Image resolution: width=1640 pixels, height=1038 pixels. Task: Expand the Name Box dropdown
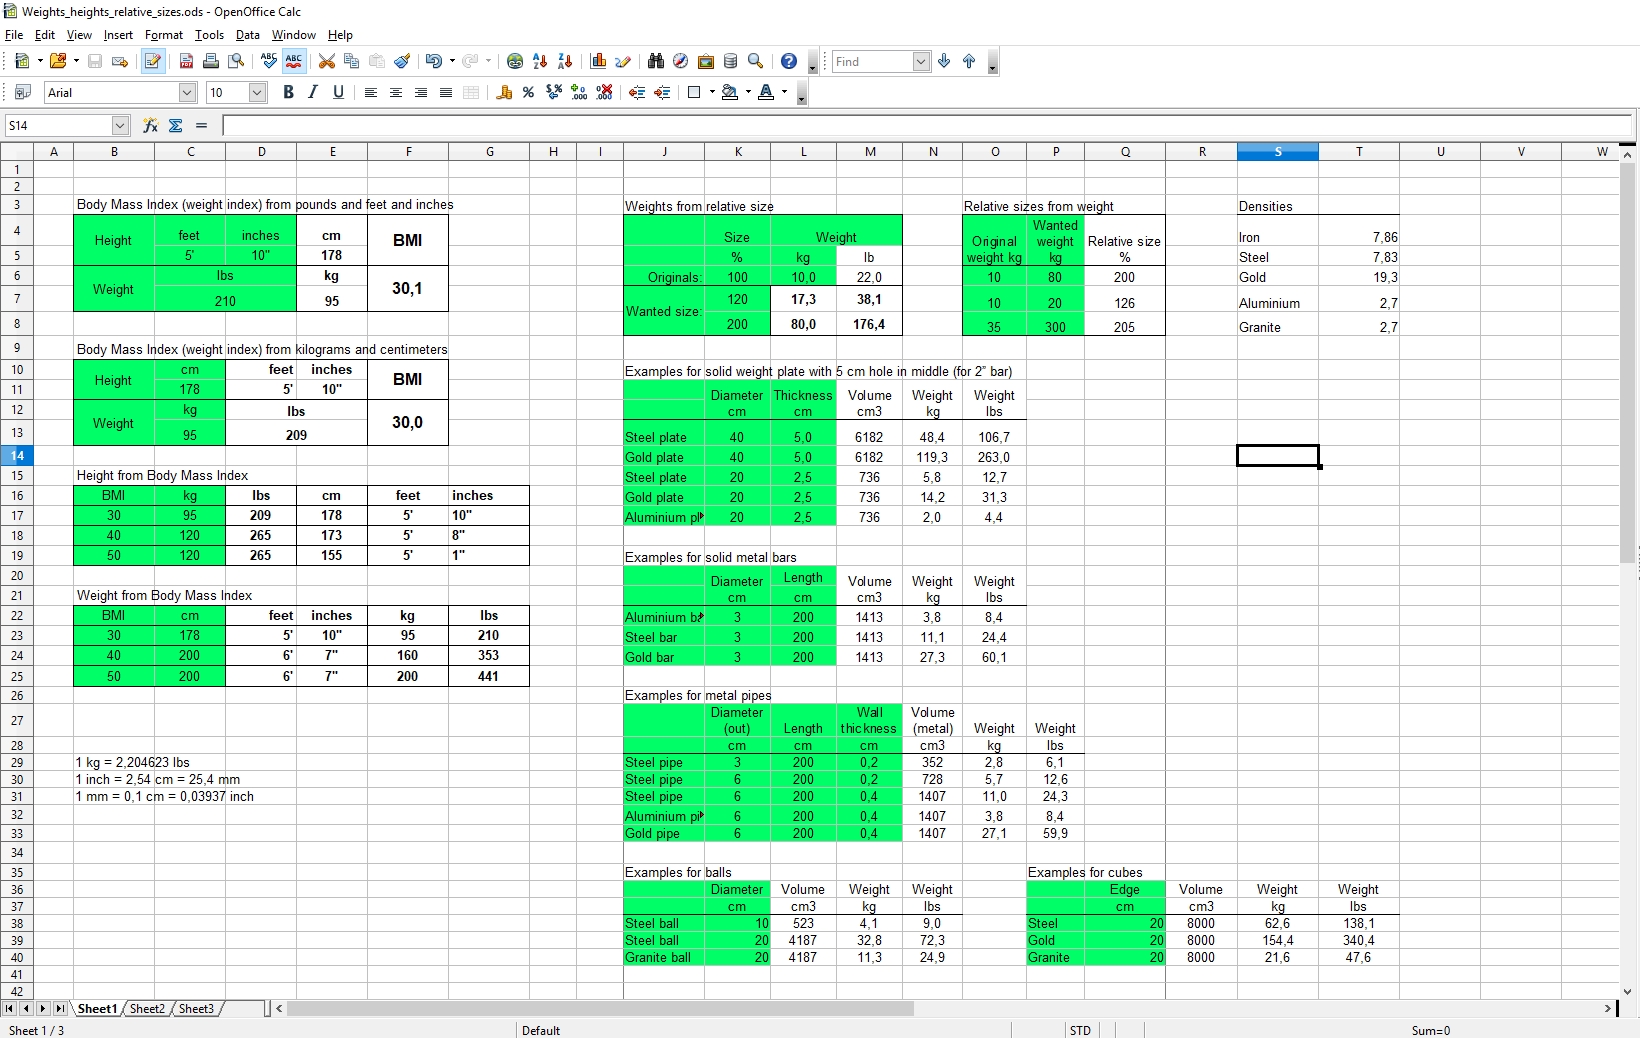121,125
